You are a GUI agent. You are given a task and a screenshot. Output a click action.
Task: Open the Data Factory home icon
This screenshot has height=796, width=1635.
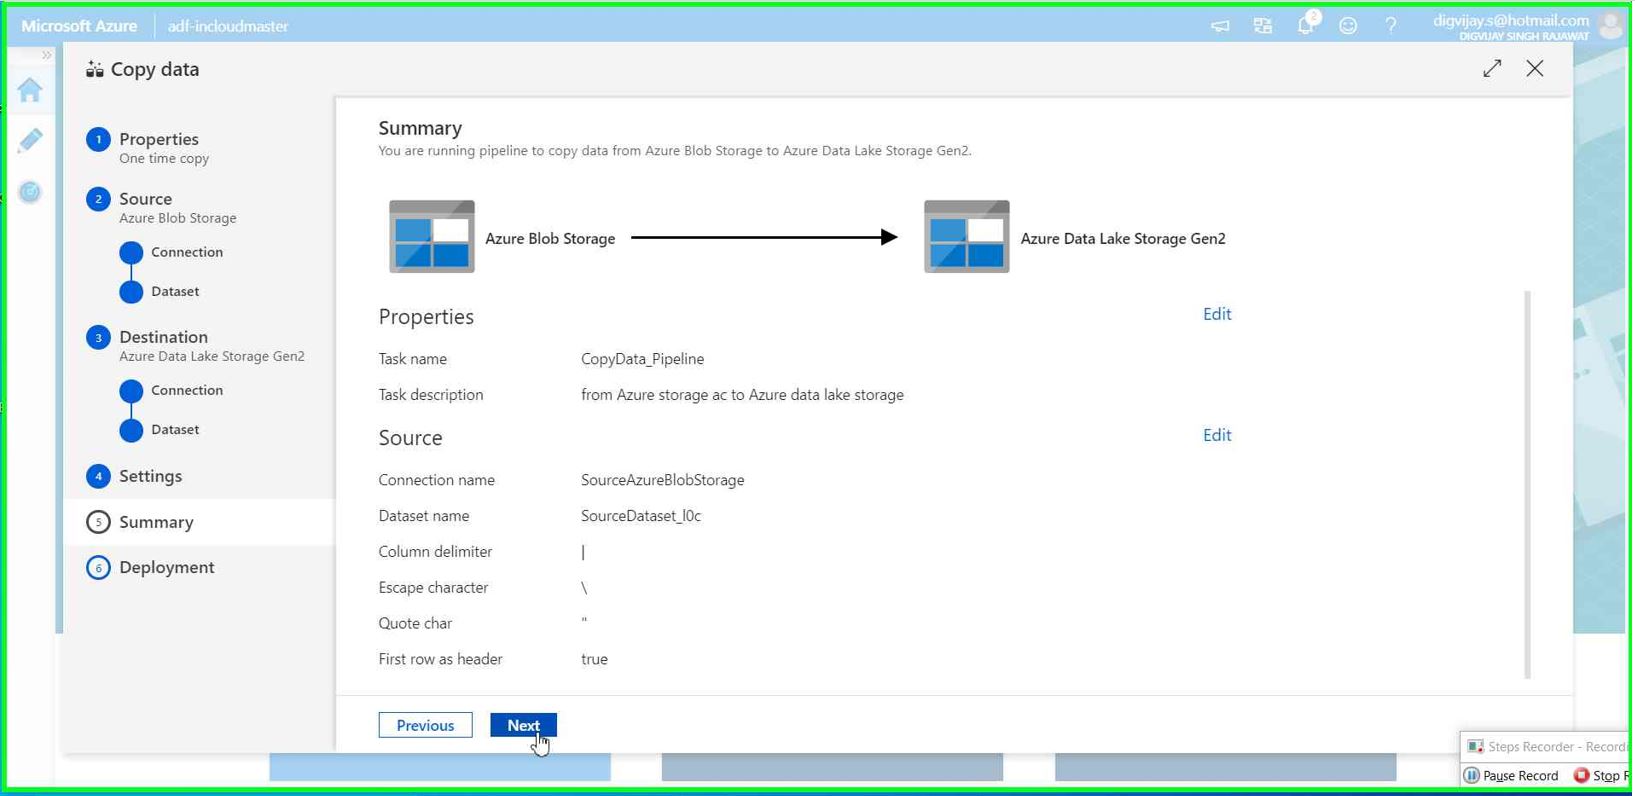coord(30,90)
